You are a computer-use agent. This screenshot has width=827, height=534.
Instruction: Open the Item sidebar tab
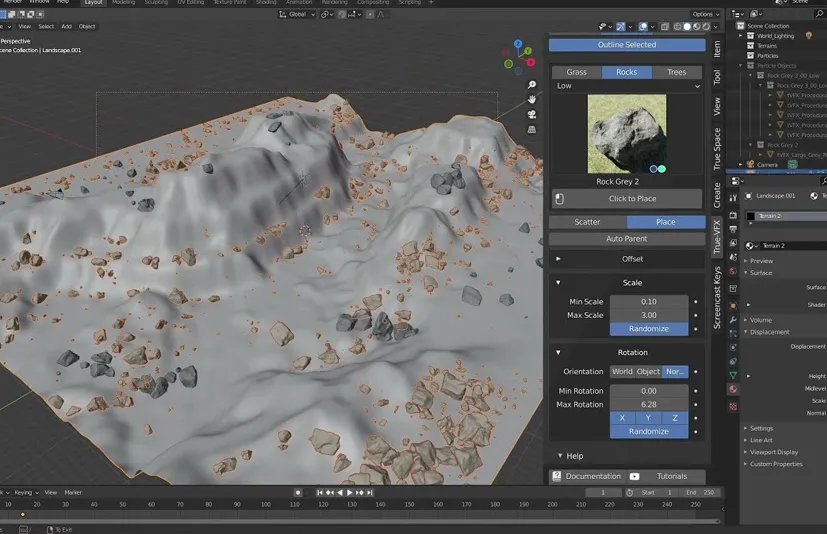click(x=717, y=50)
